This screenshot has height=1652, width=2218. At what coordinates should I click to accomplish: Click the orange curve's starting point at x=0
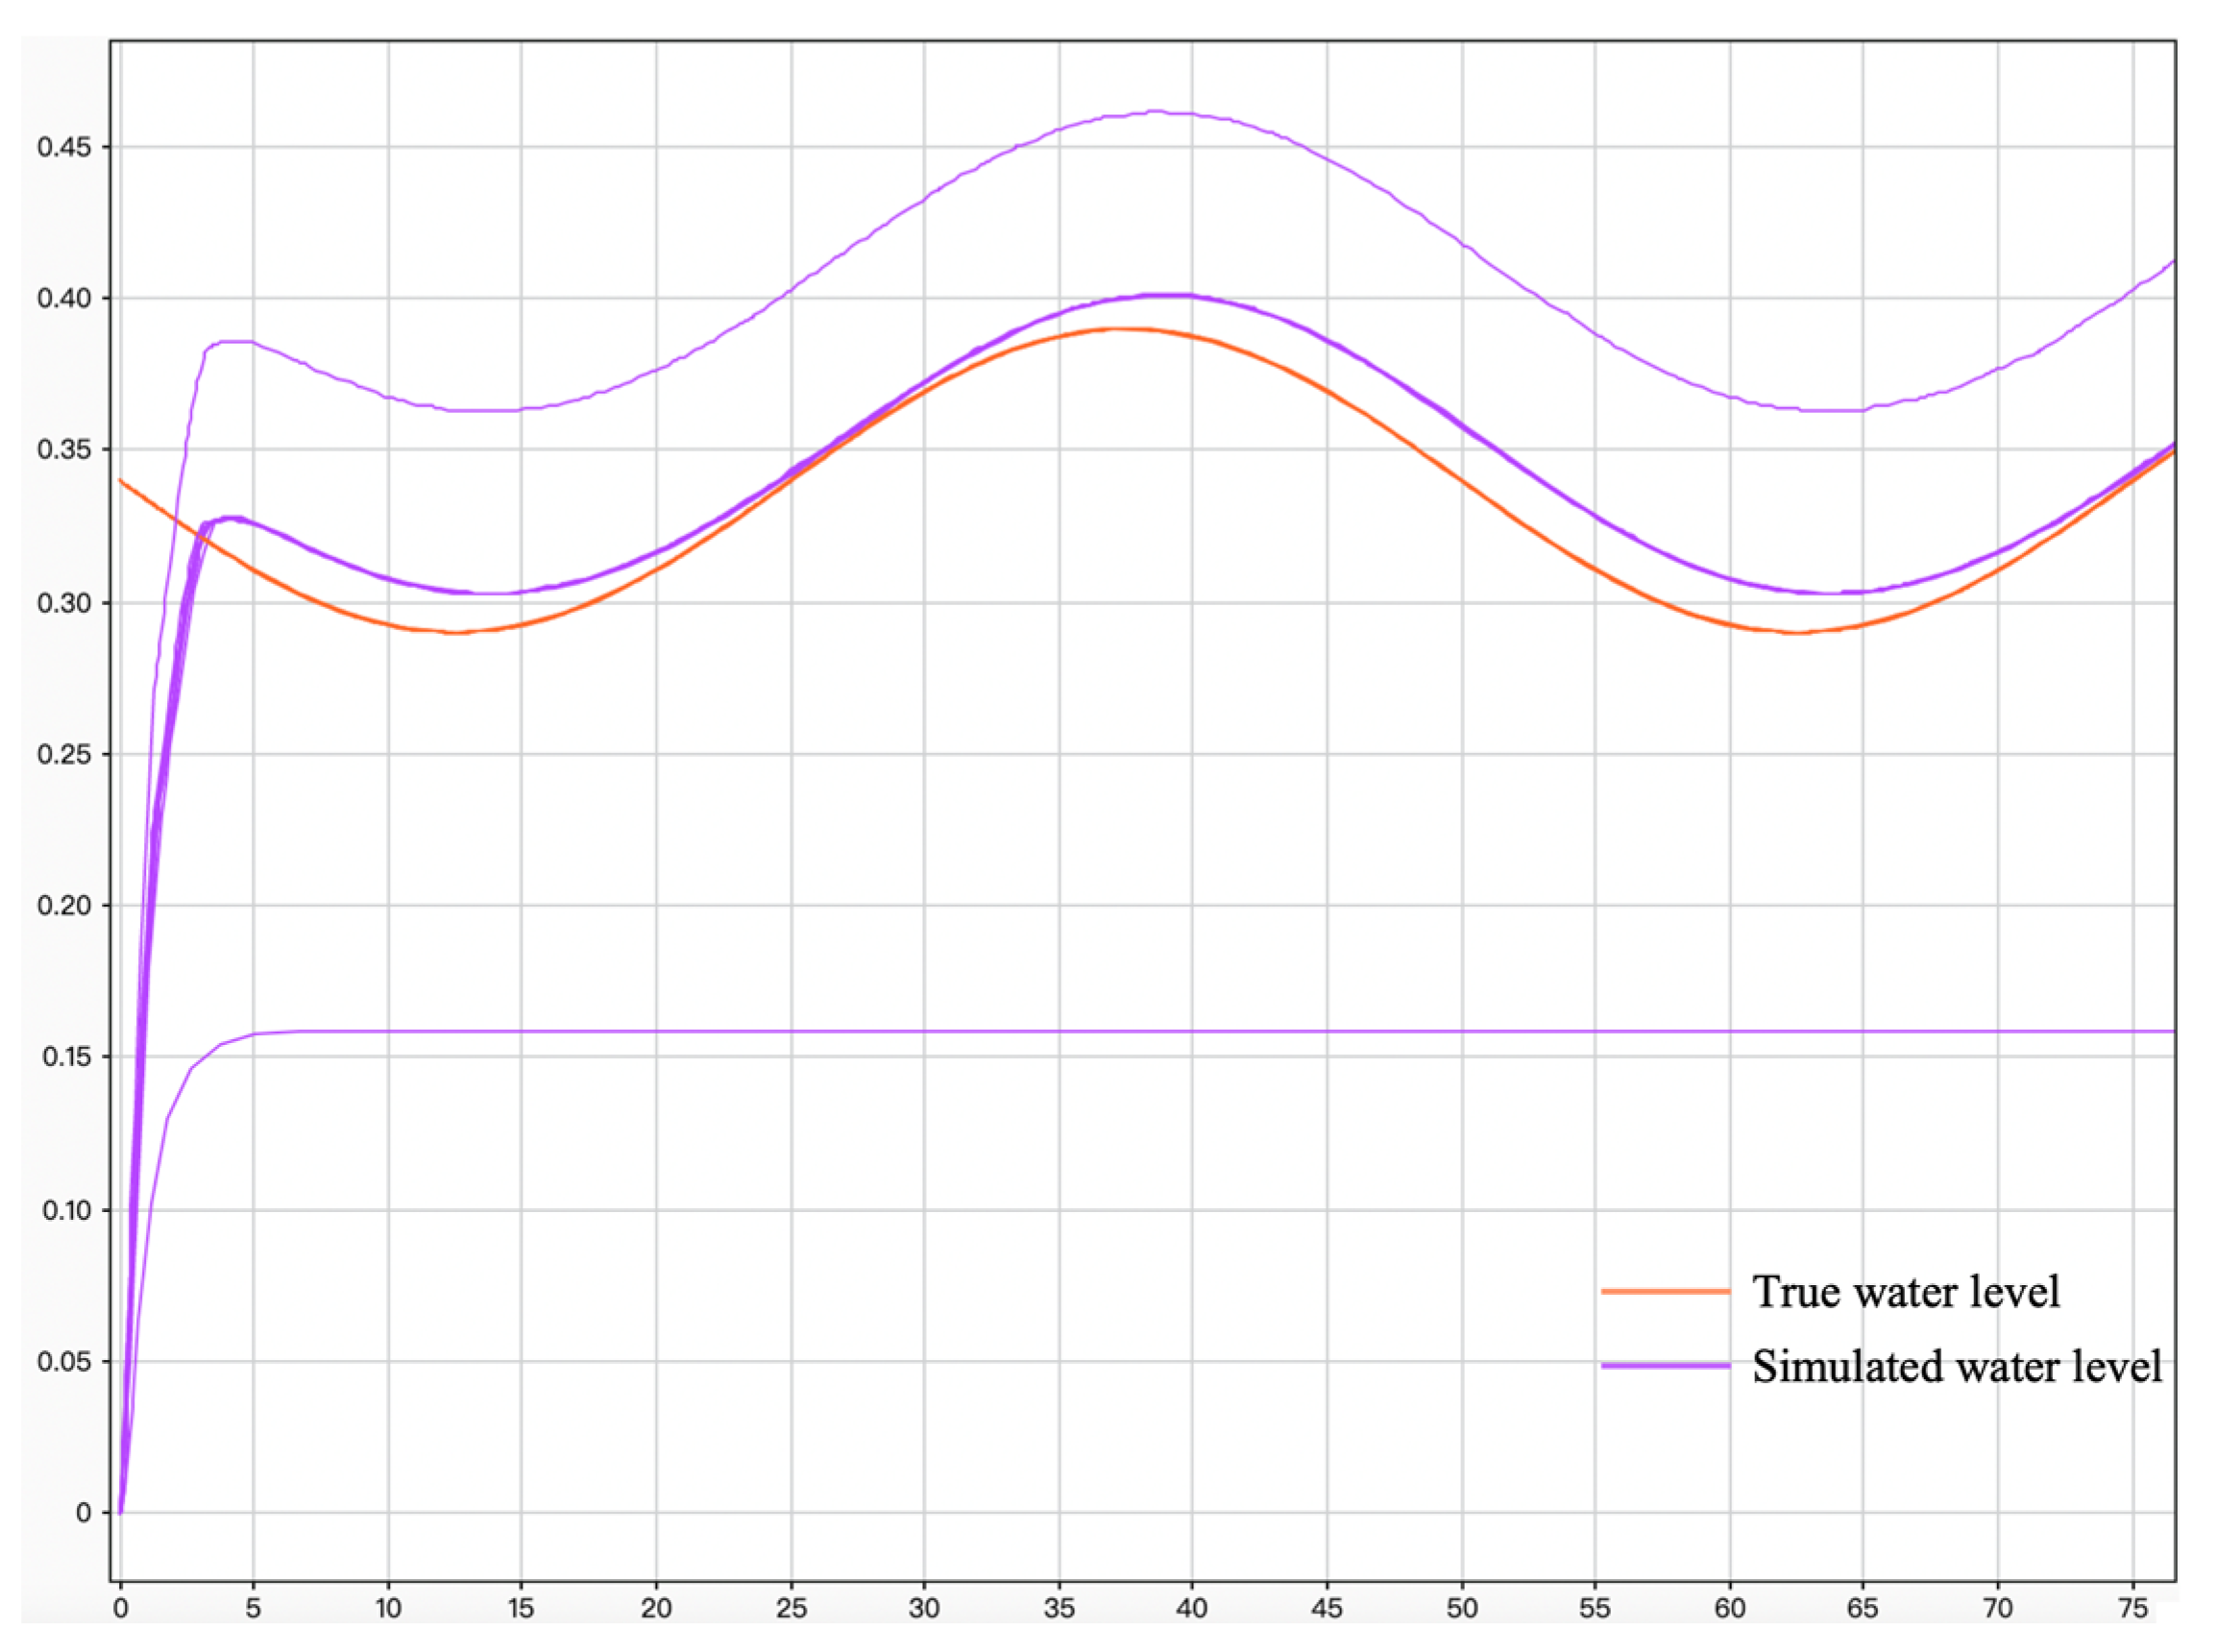click(121, 481)
